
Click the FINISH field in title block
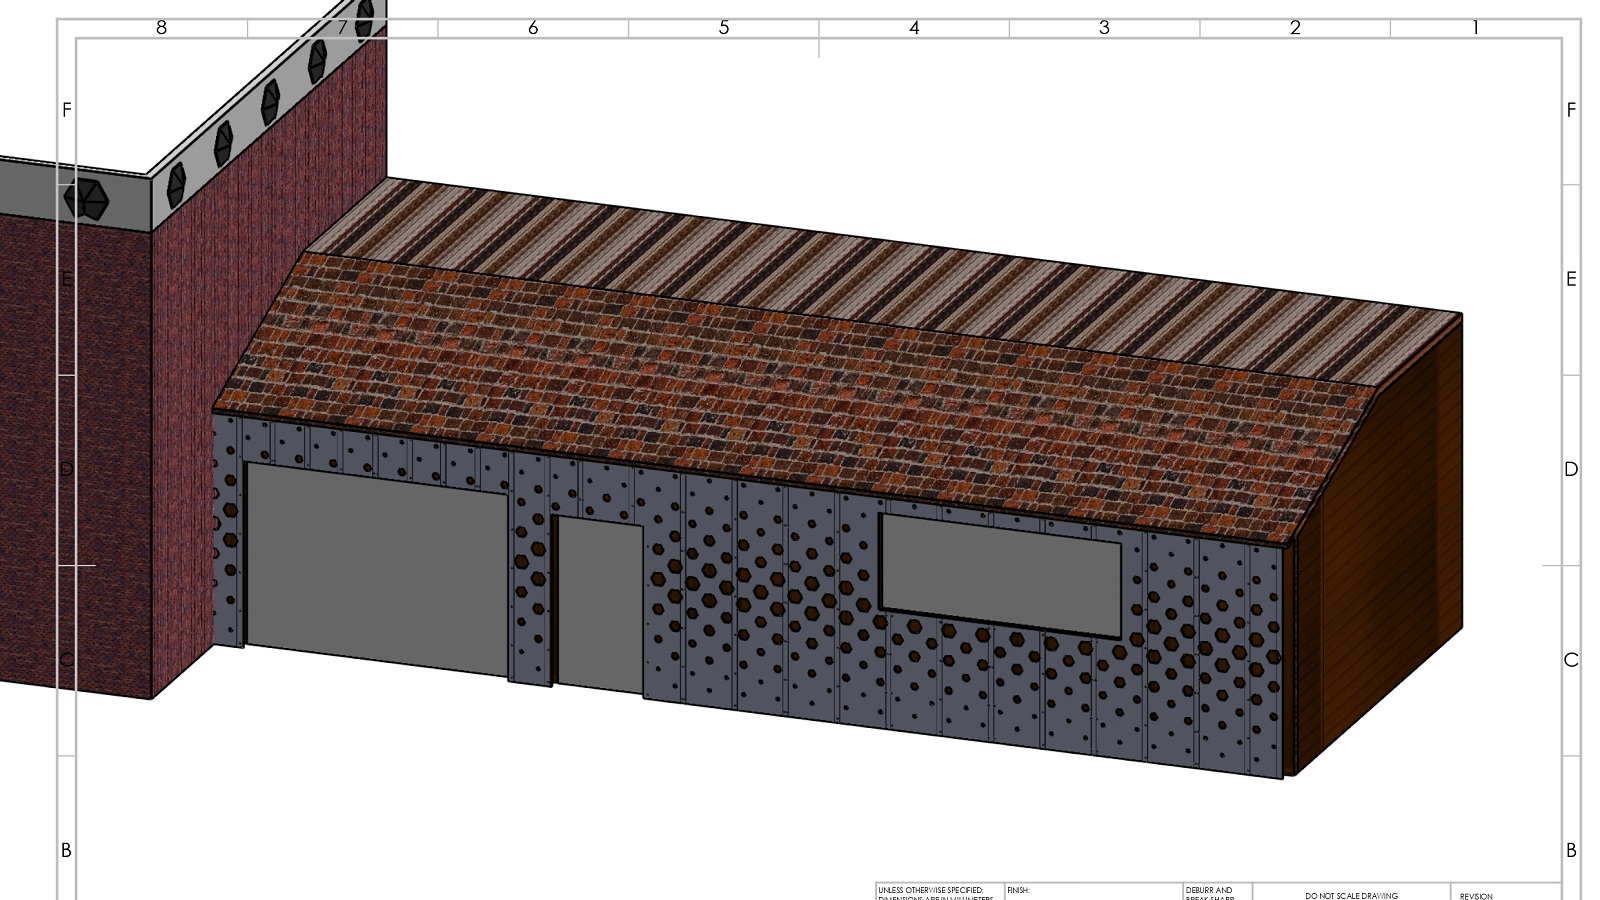[1018, 890]
